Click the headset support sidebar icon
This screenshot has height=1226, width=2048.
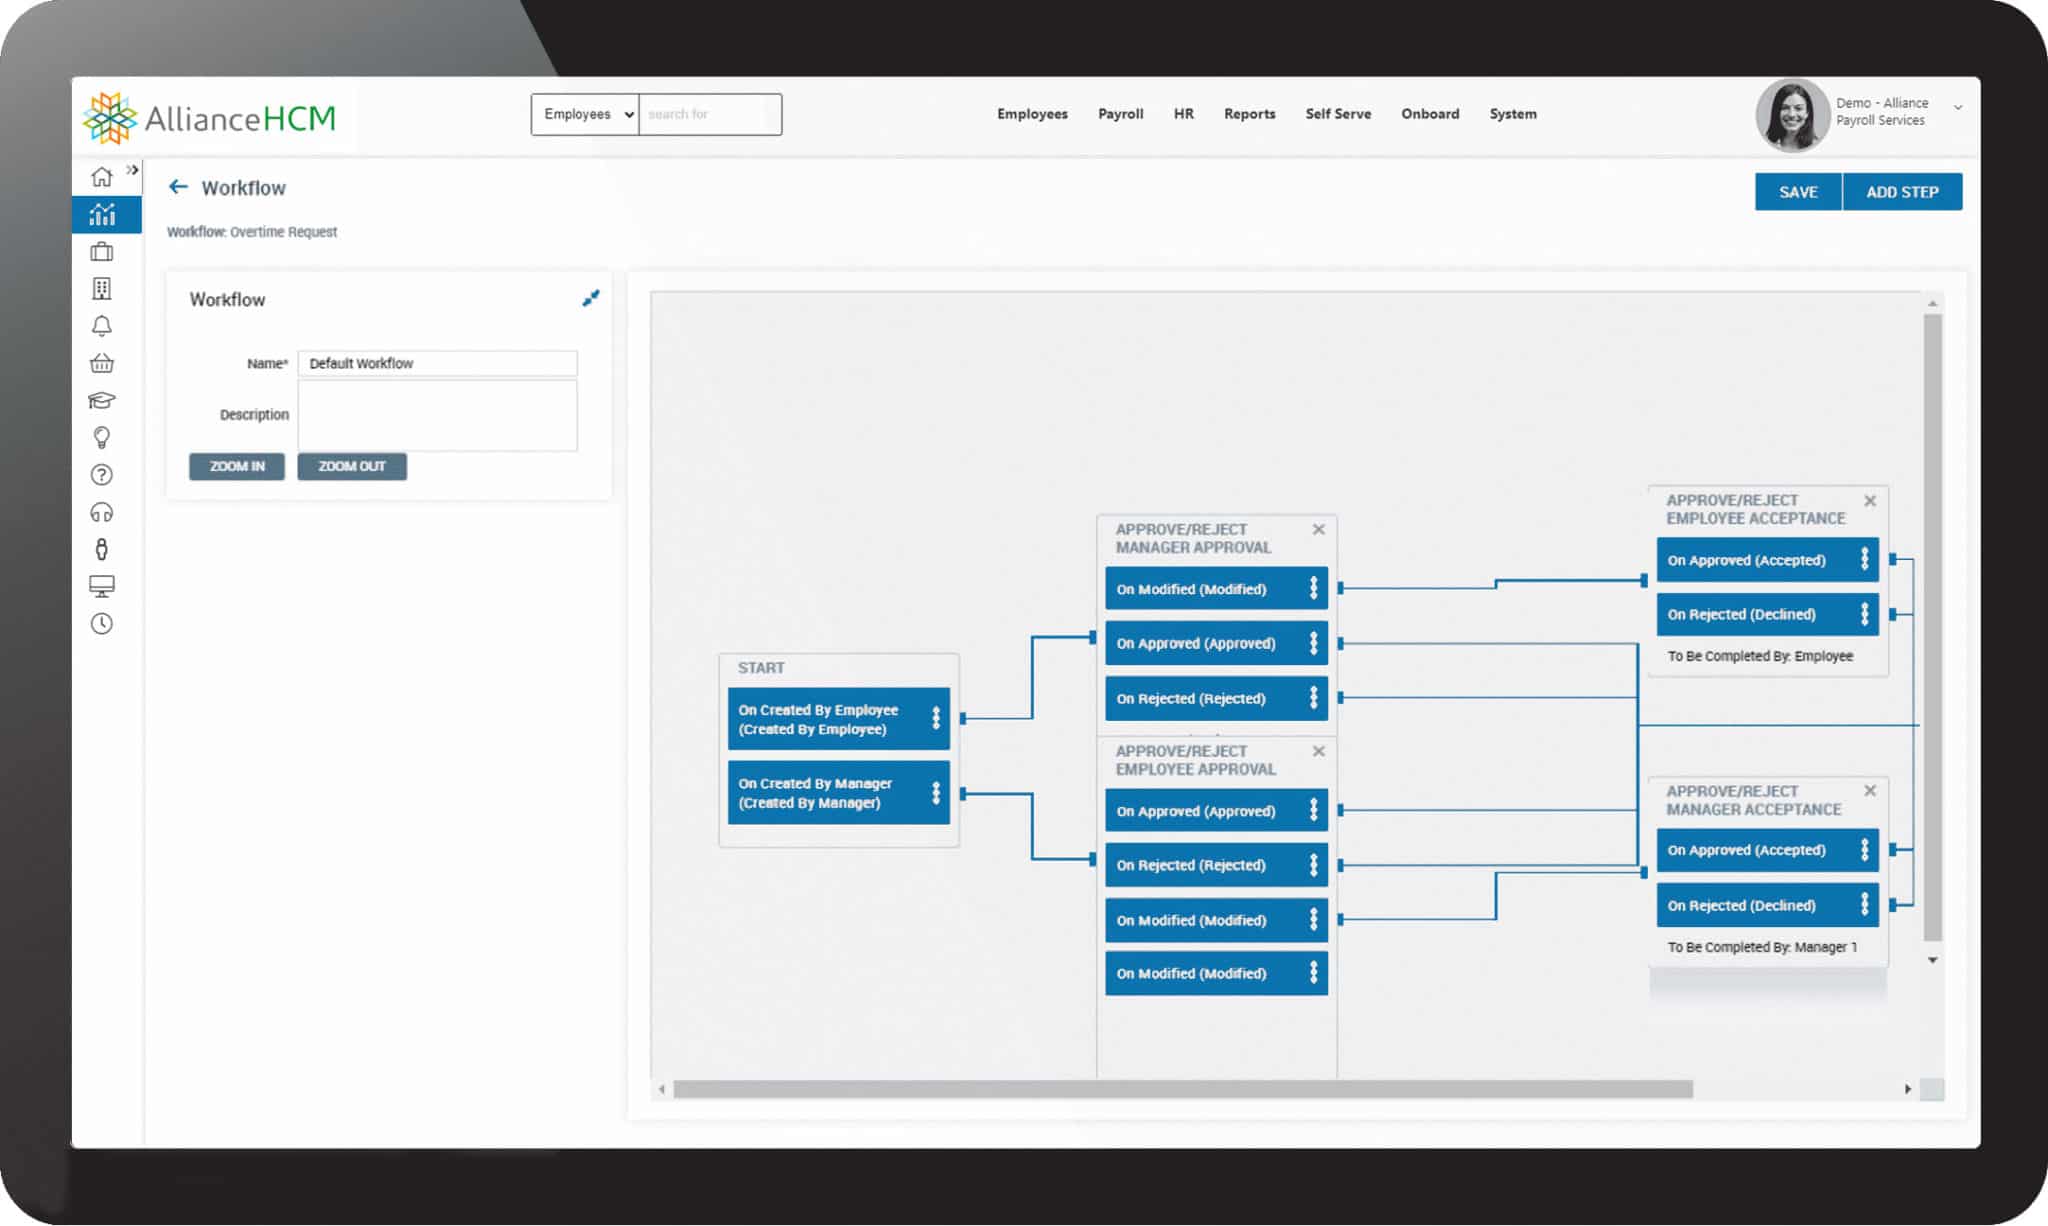coord(101,512)
